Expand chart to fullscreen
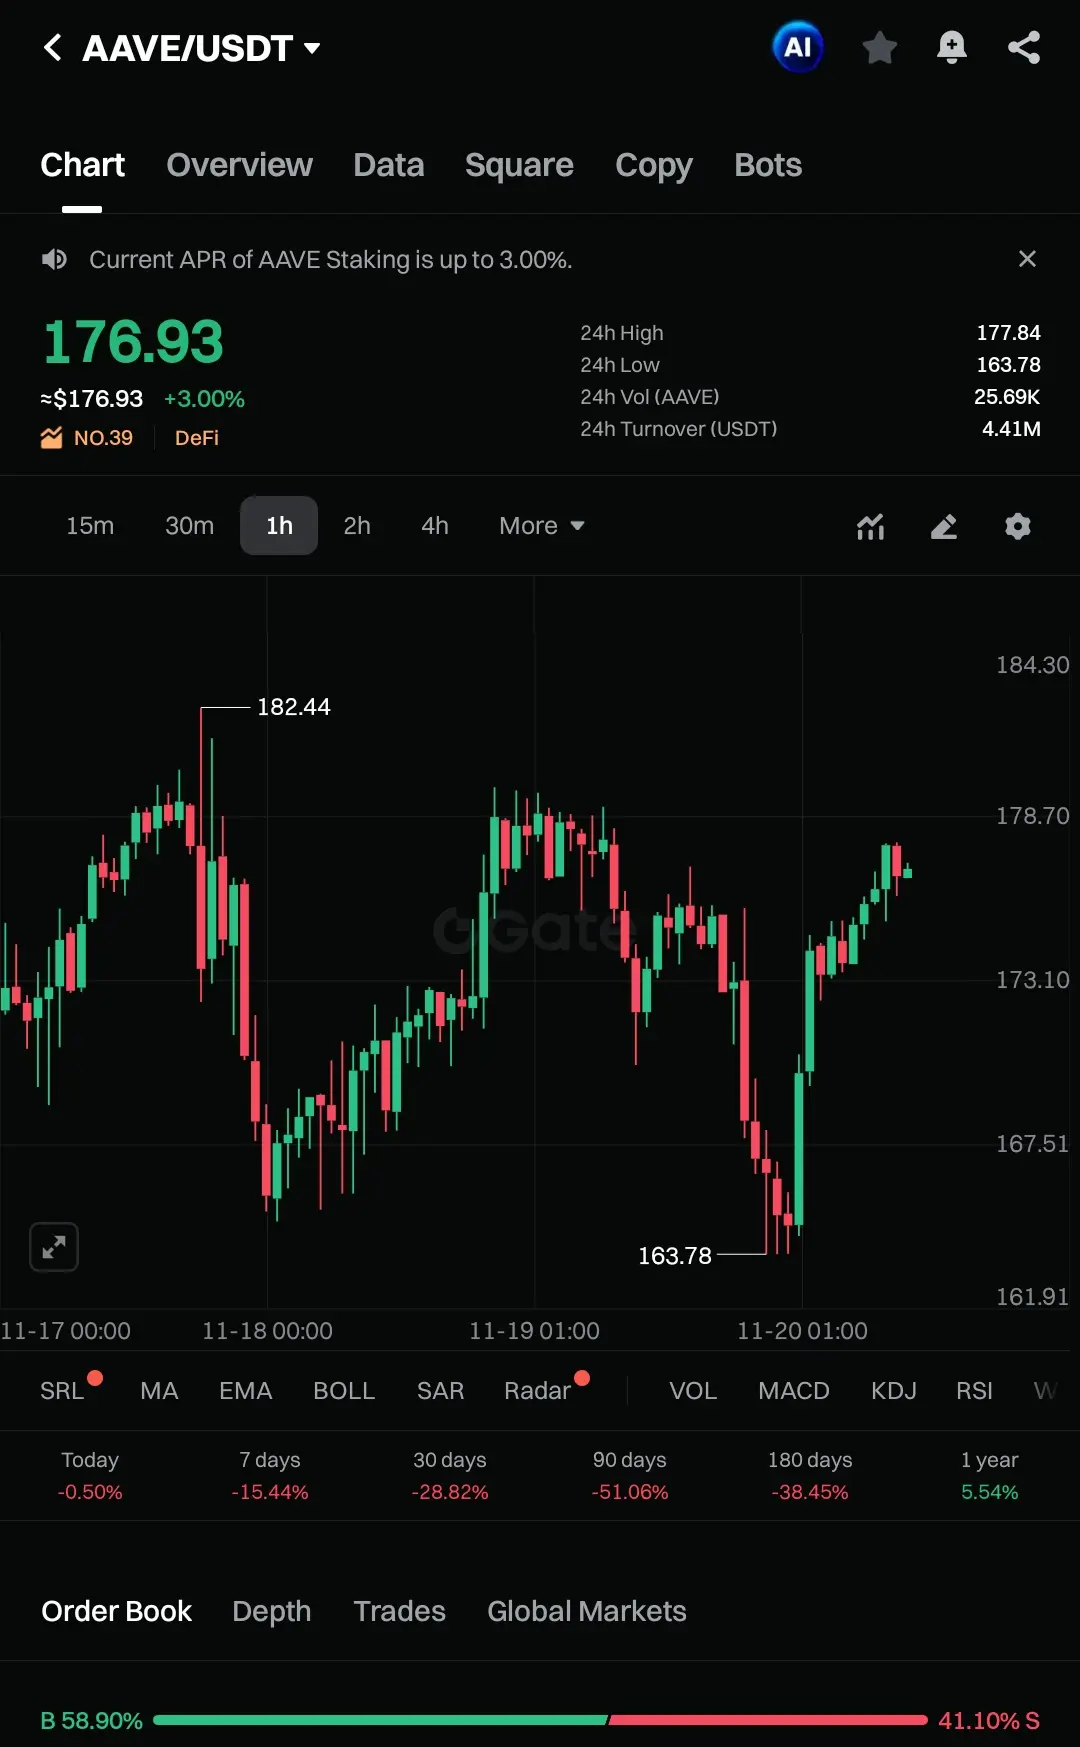This screenshot has height=1747, width=1080. tap(54, 1247)
